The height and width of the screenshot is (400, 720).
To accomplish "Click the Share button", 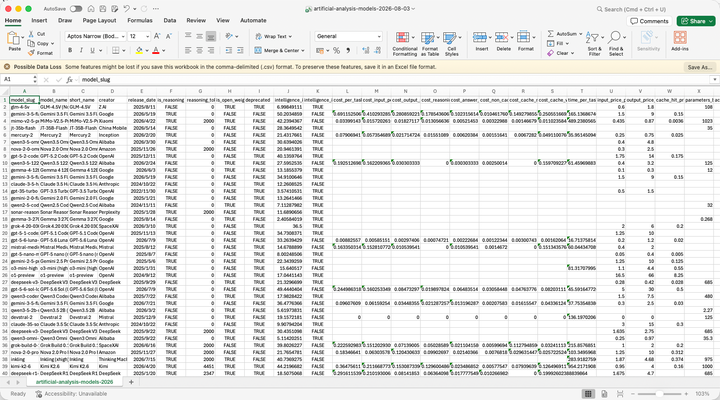I will (x=696, y=21).
